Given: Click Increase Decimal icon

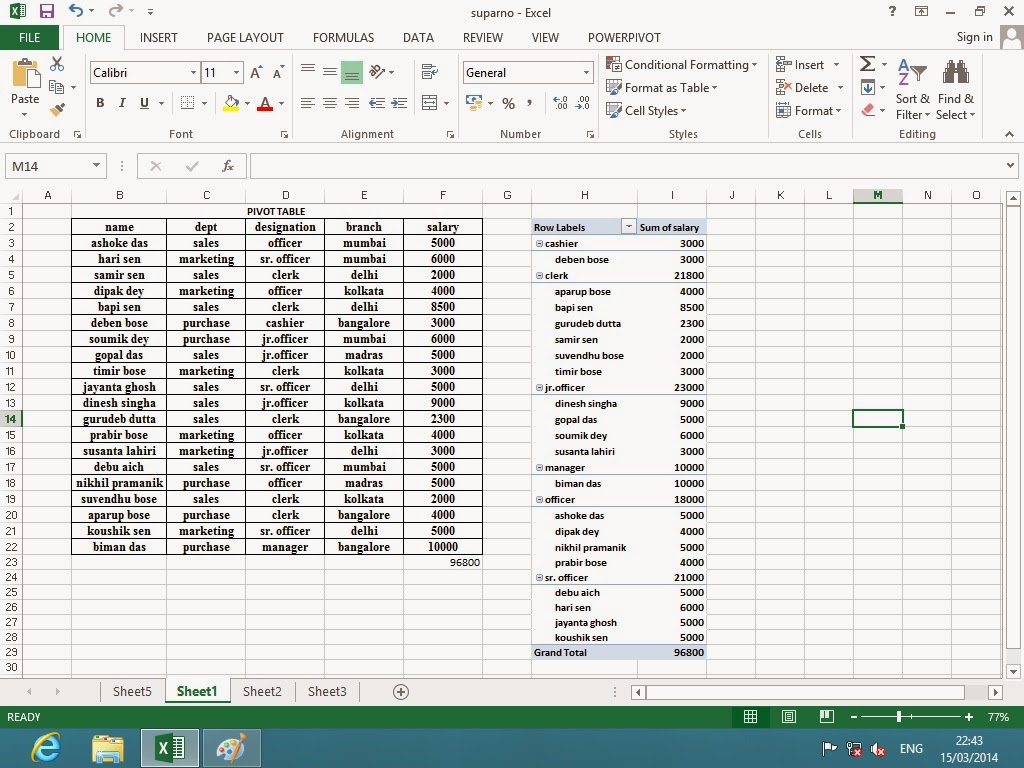Looking at the screenshot, I should pyautogui.click(x=560, y=103).
